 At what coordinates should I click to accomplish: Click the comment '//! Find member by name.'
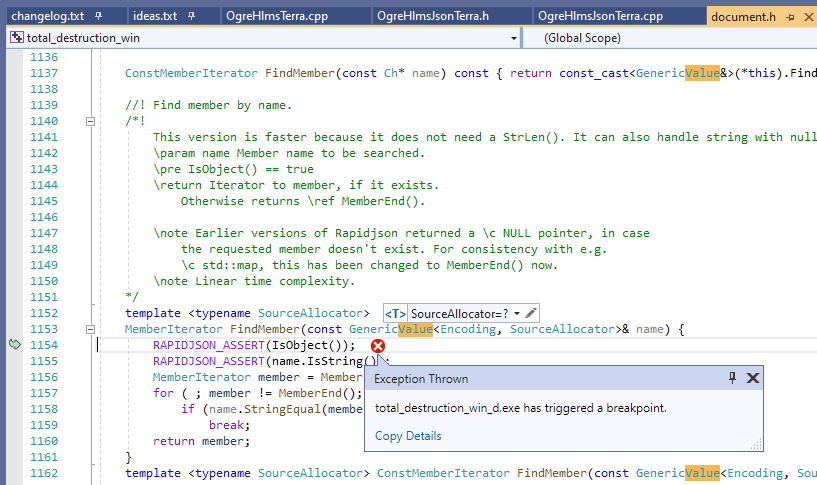(x=208, y=105)
